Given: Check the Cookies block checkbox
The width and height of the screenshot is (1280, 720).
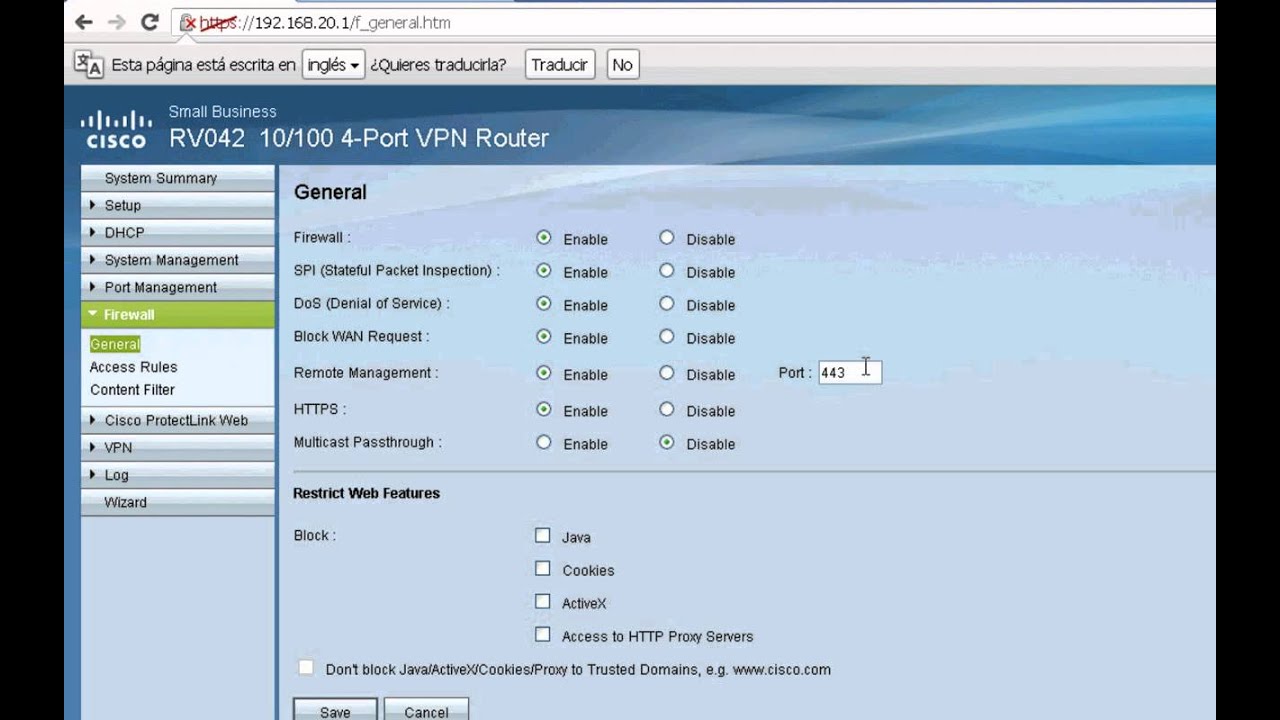Looking at the screenshot, I should point(543,569).
